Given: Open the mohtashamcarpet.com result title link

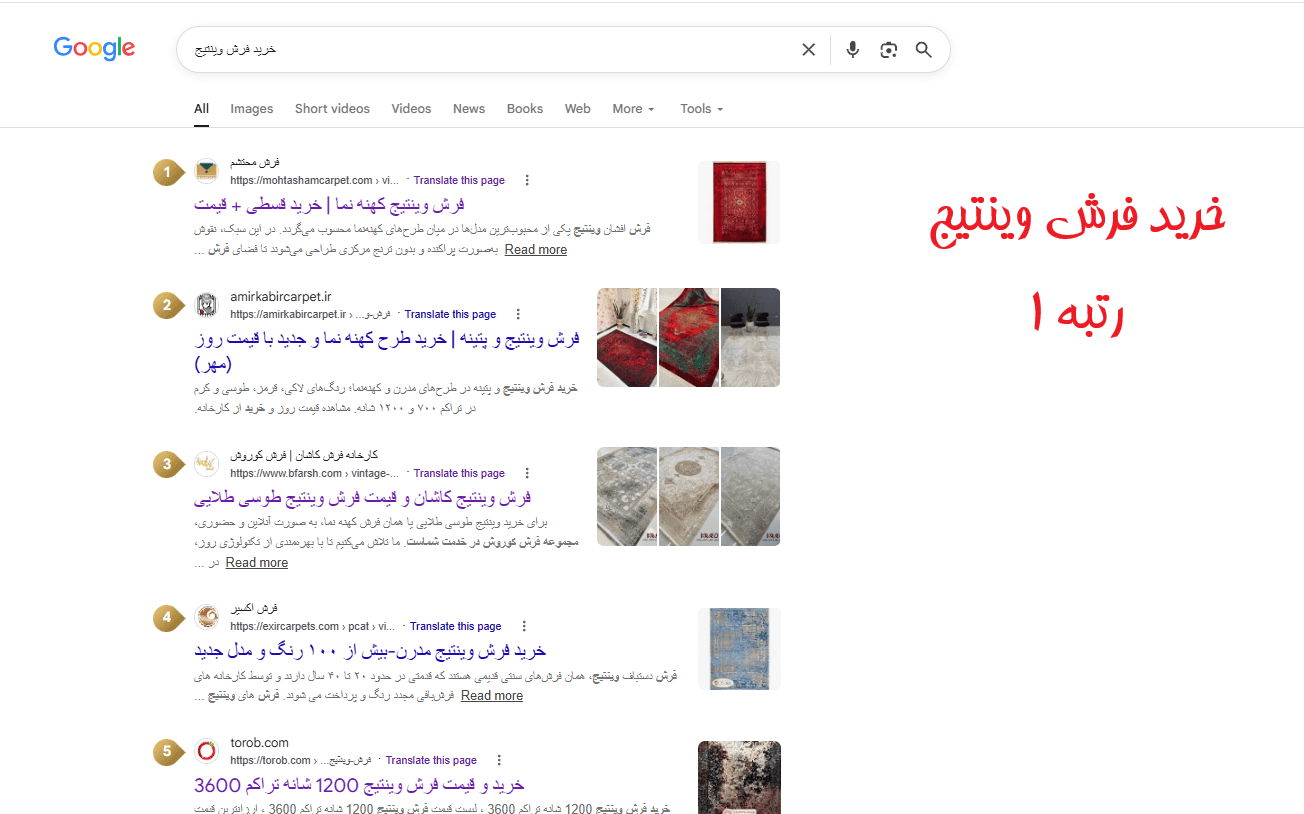Looking at the screenshot, I should [329, 204].
